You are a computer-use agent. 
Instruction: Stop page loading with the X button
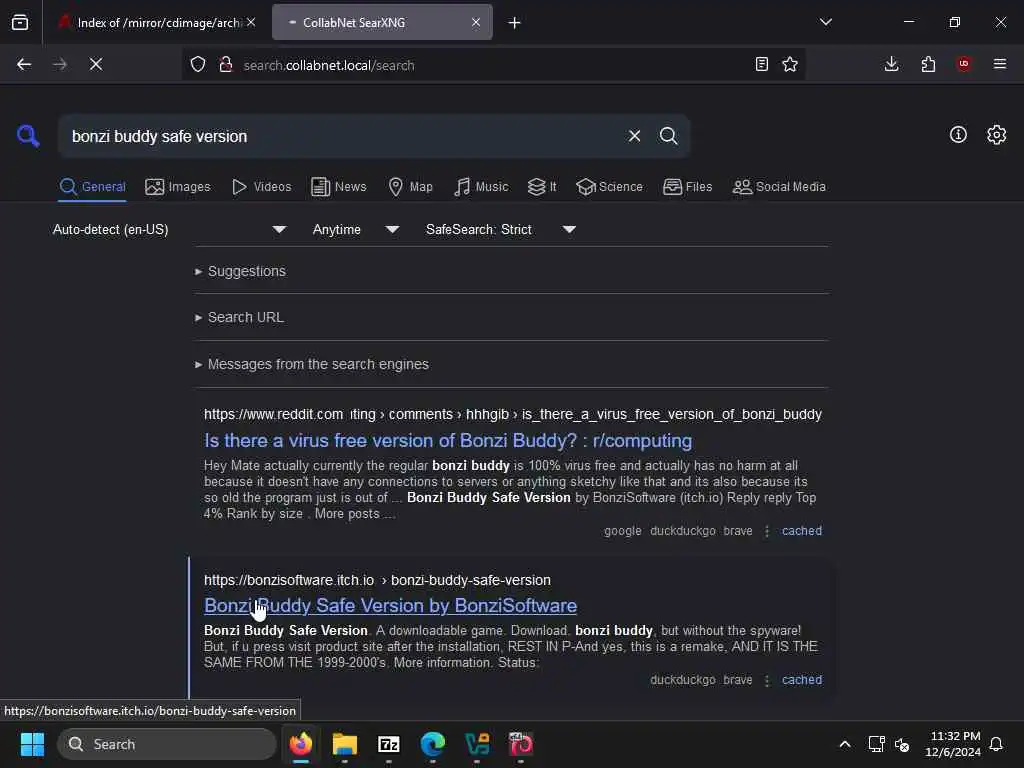(96, 64)
